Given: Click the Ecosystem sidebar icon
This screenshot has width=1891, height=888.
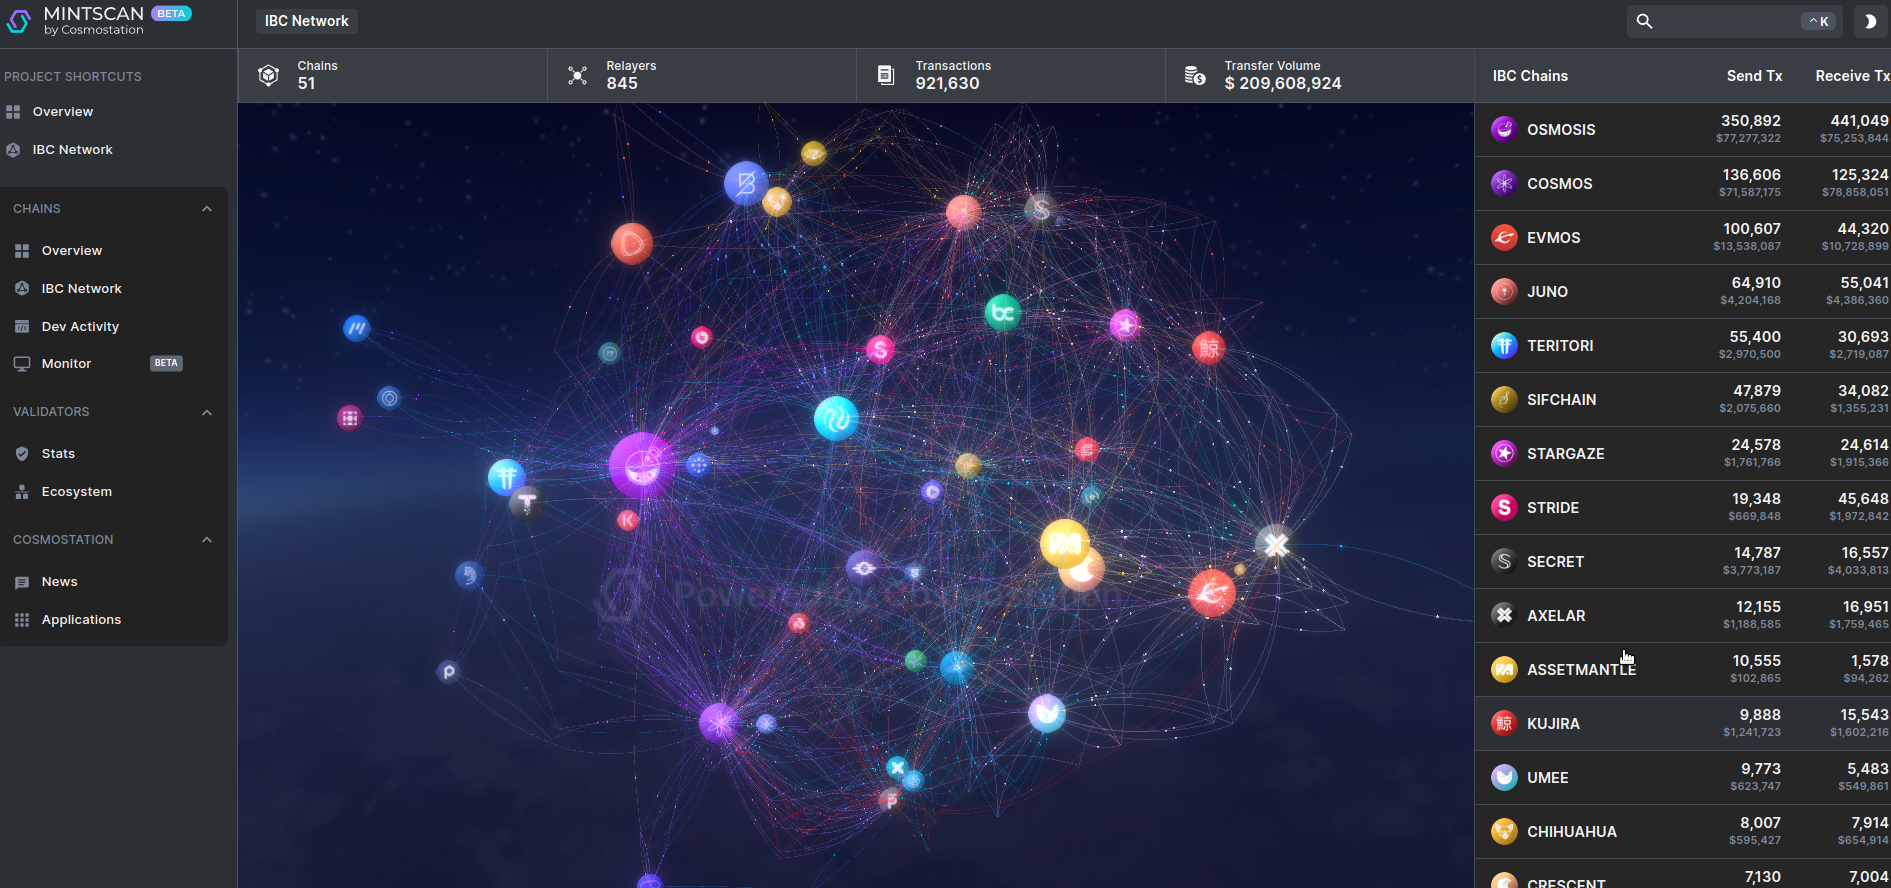Looking at the screenshot, I should (22, 492).
